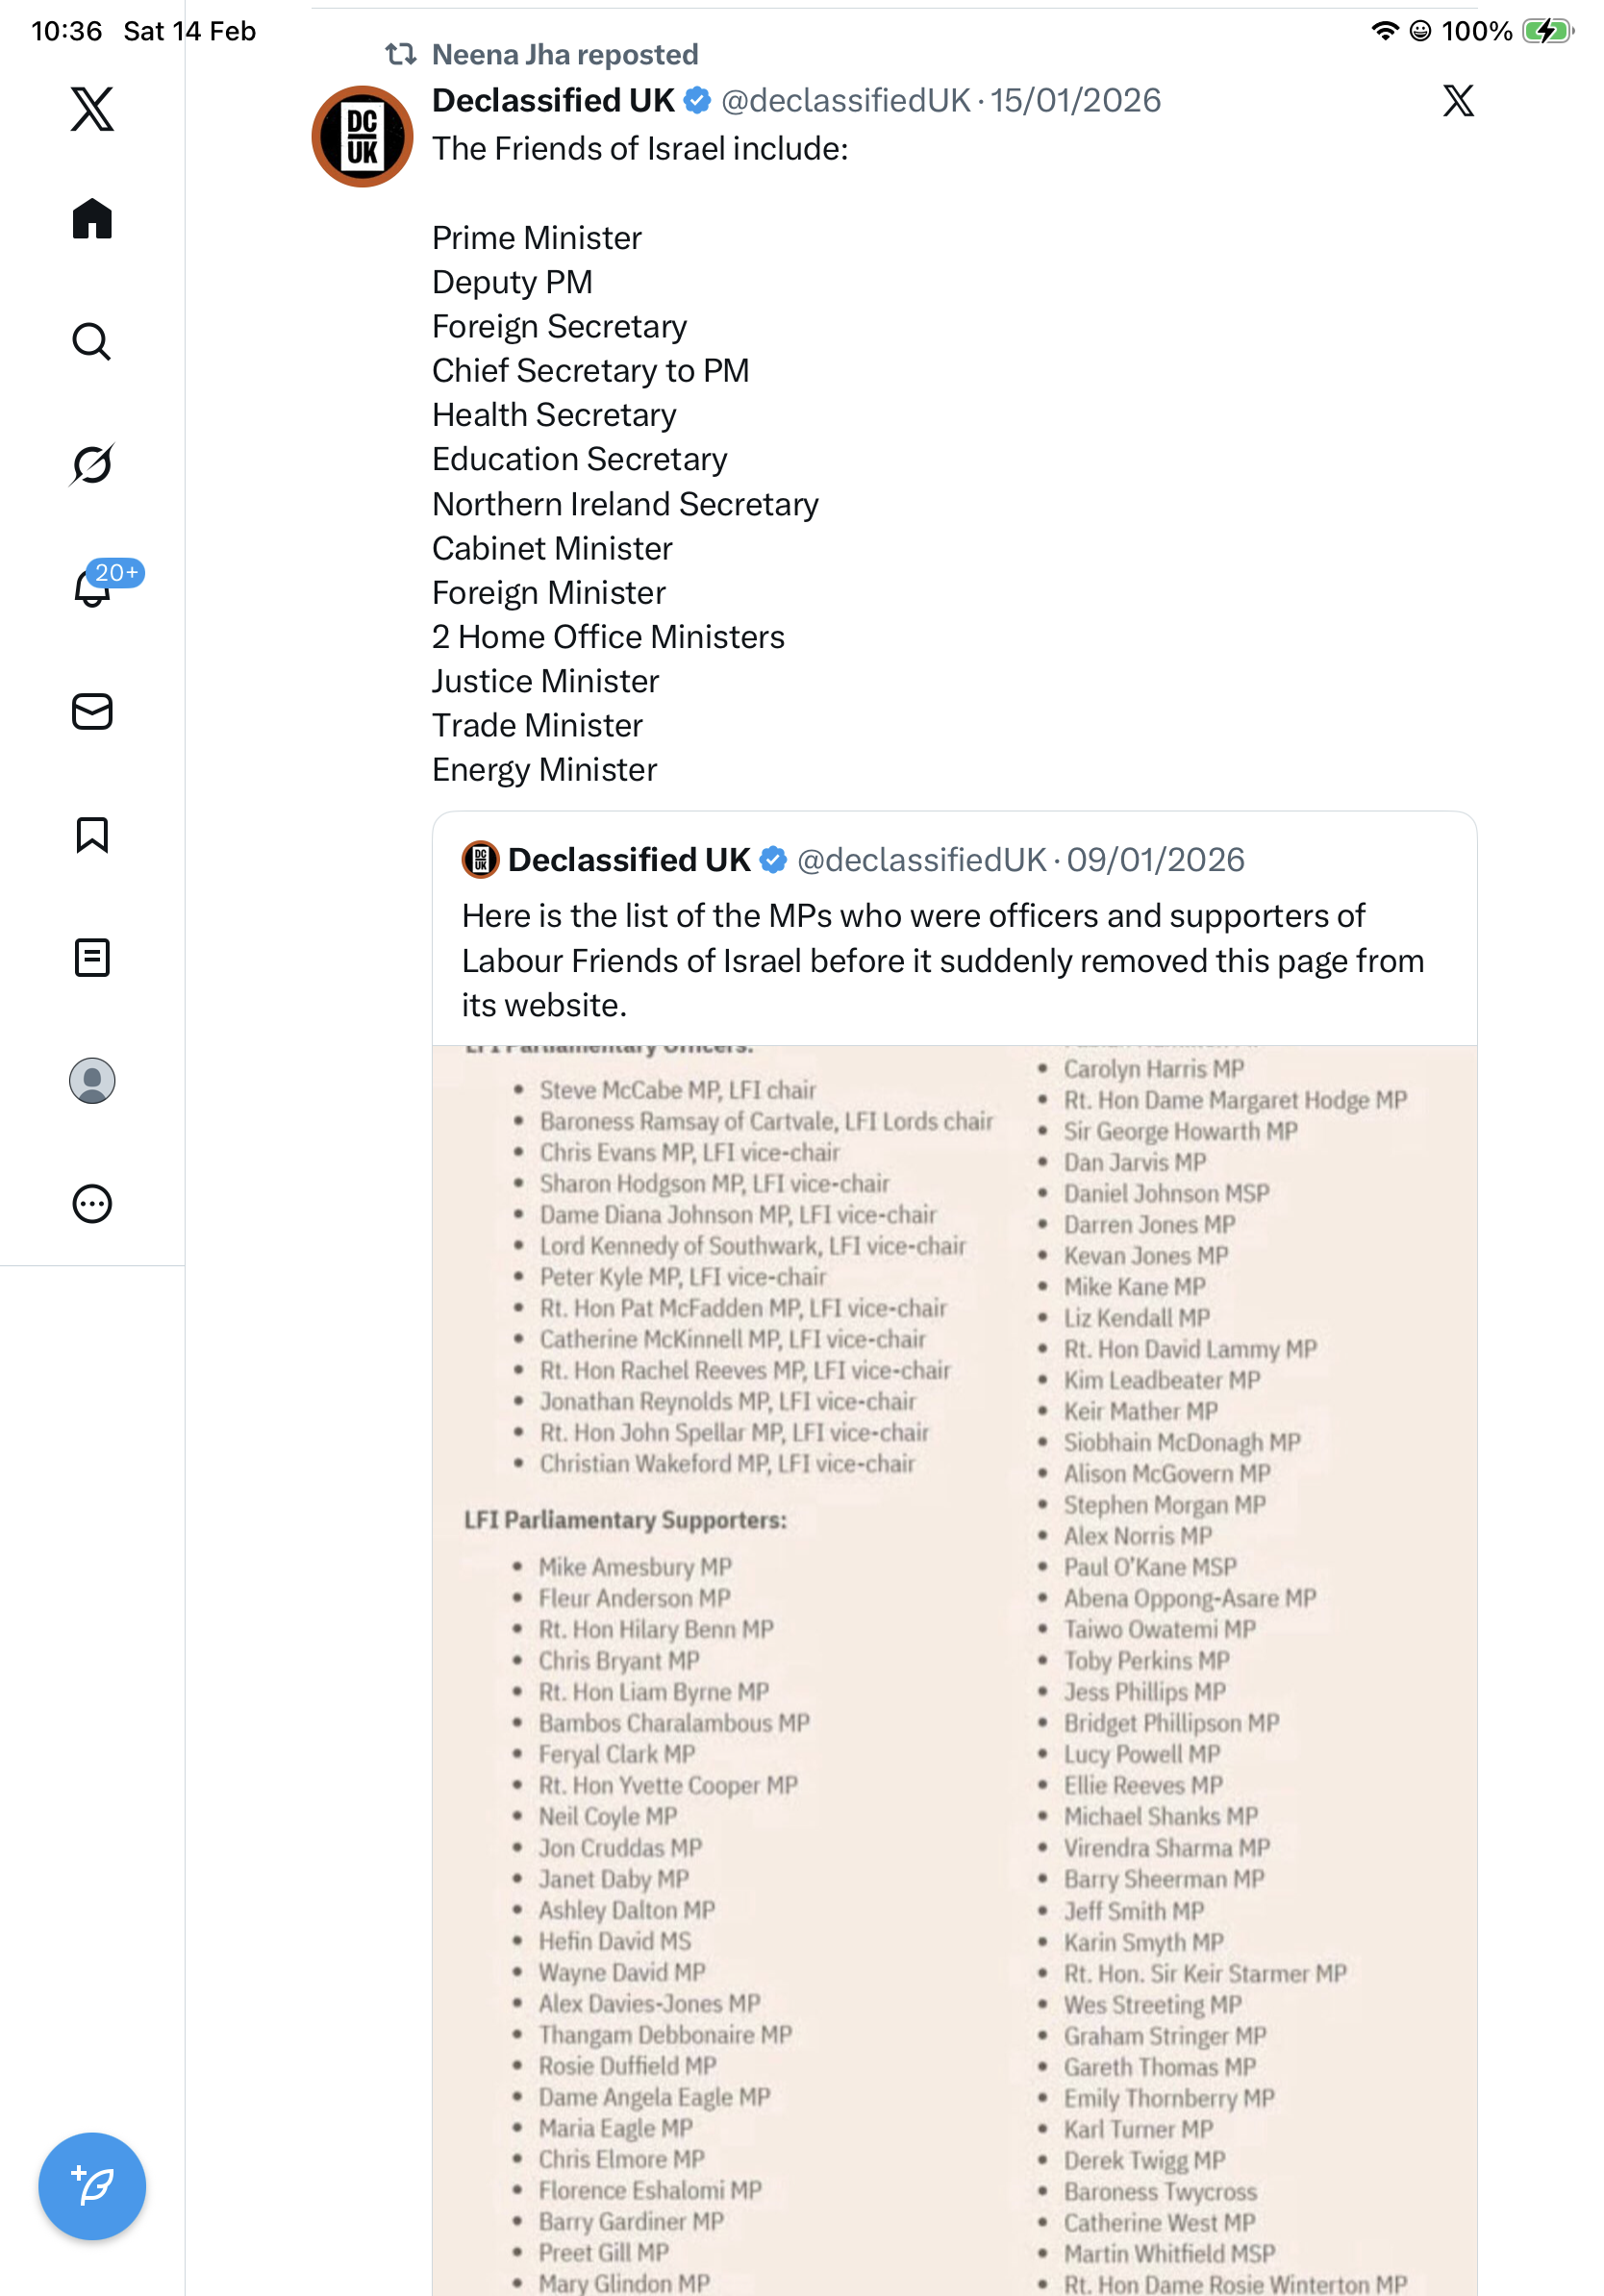Open Neena Jha reposted link
Viewport: 1604px width, 2296px height.
point(565,55)
